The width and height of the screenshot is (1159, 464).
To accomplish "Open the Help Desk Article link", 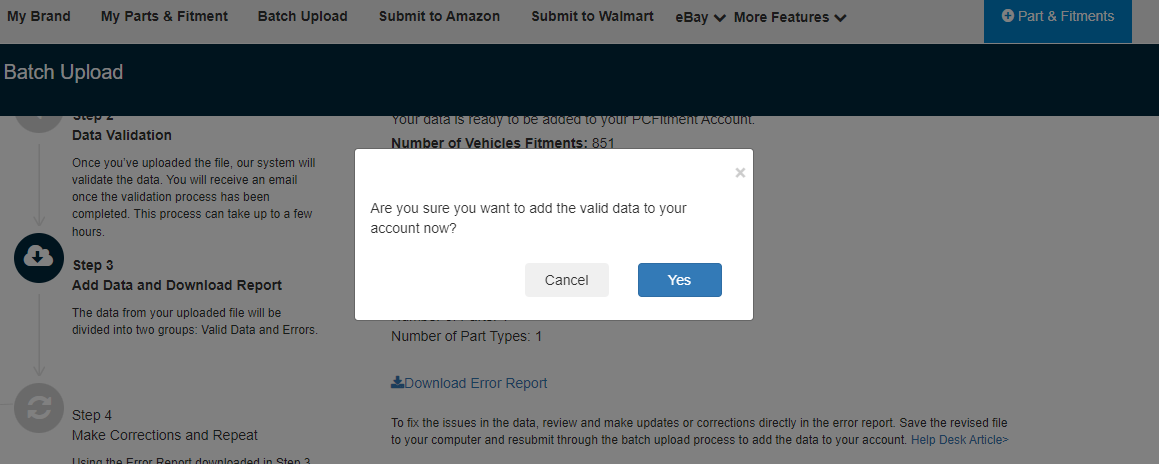I will (x=960, y=440).
